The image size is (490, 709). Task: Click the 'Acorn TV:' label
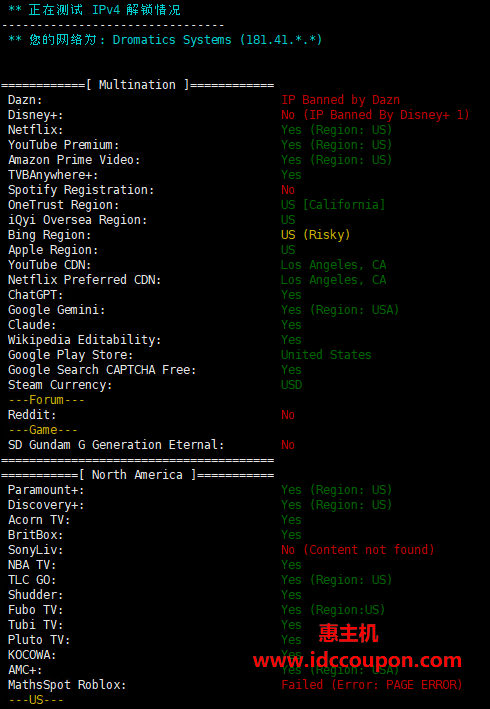pyautogui.click(x=39, y=520)
